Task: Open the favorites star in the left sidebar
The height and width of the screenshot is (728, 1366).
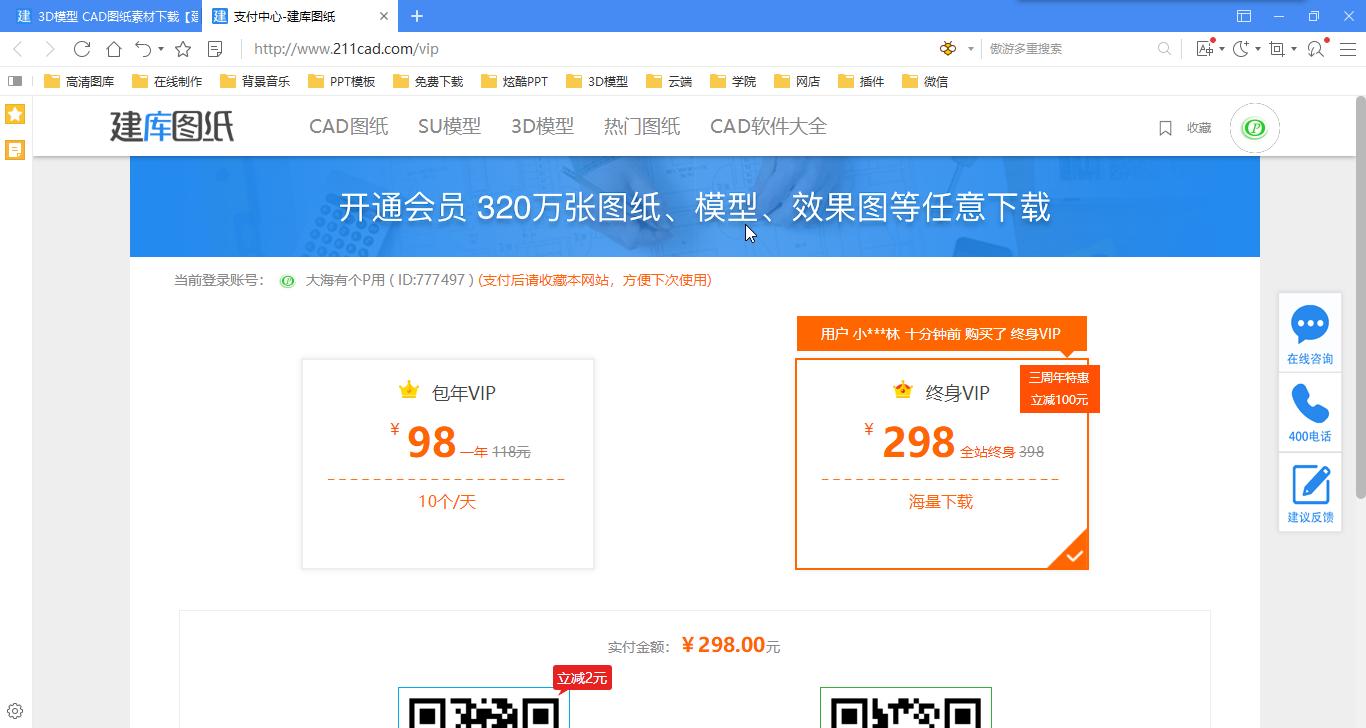Action: (15, 114)
